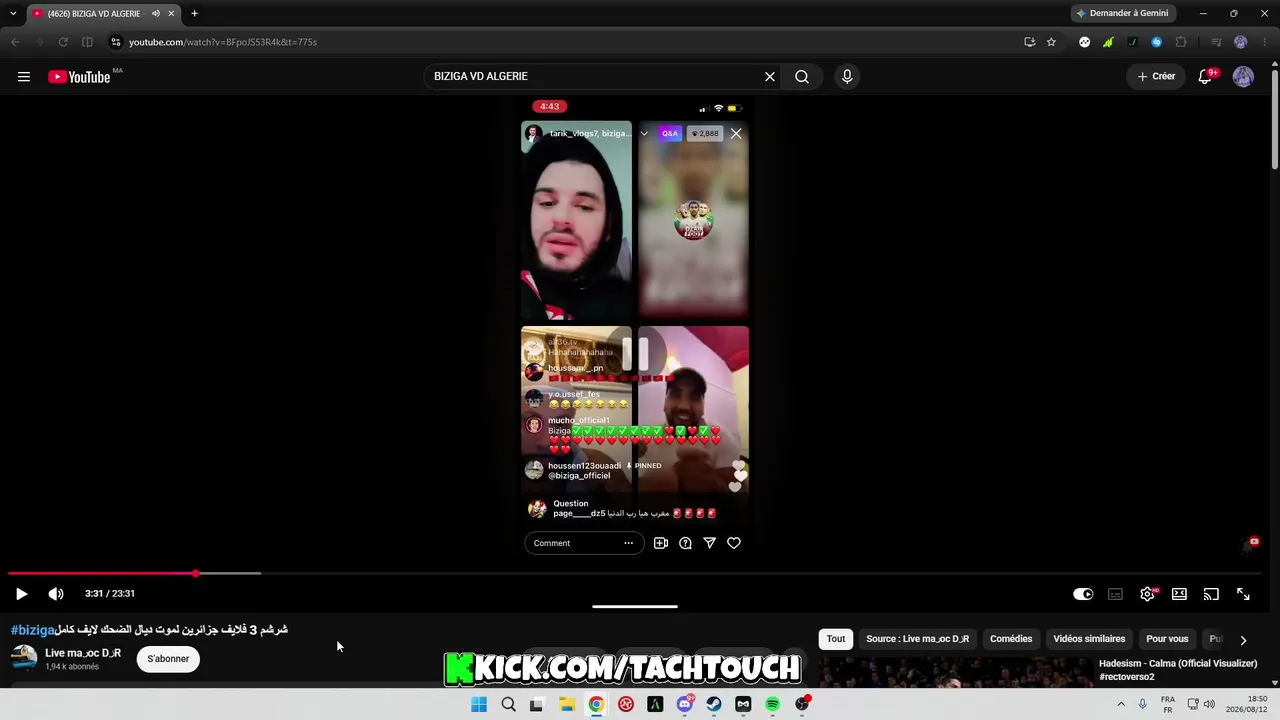The image size is (1280, 720).
Task: Open the media controls button in Chrome
Action: 1216,42
